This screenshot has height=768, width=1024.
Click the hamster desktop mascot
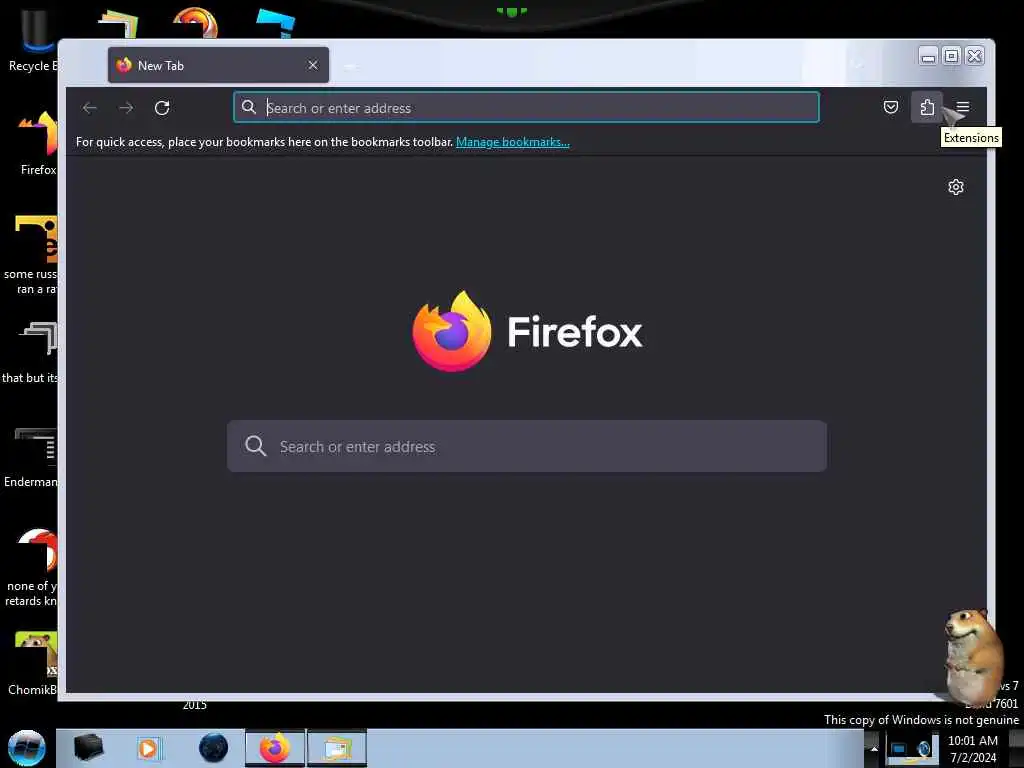973,656
